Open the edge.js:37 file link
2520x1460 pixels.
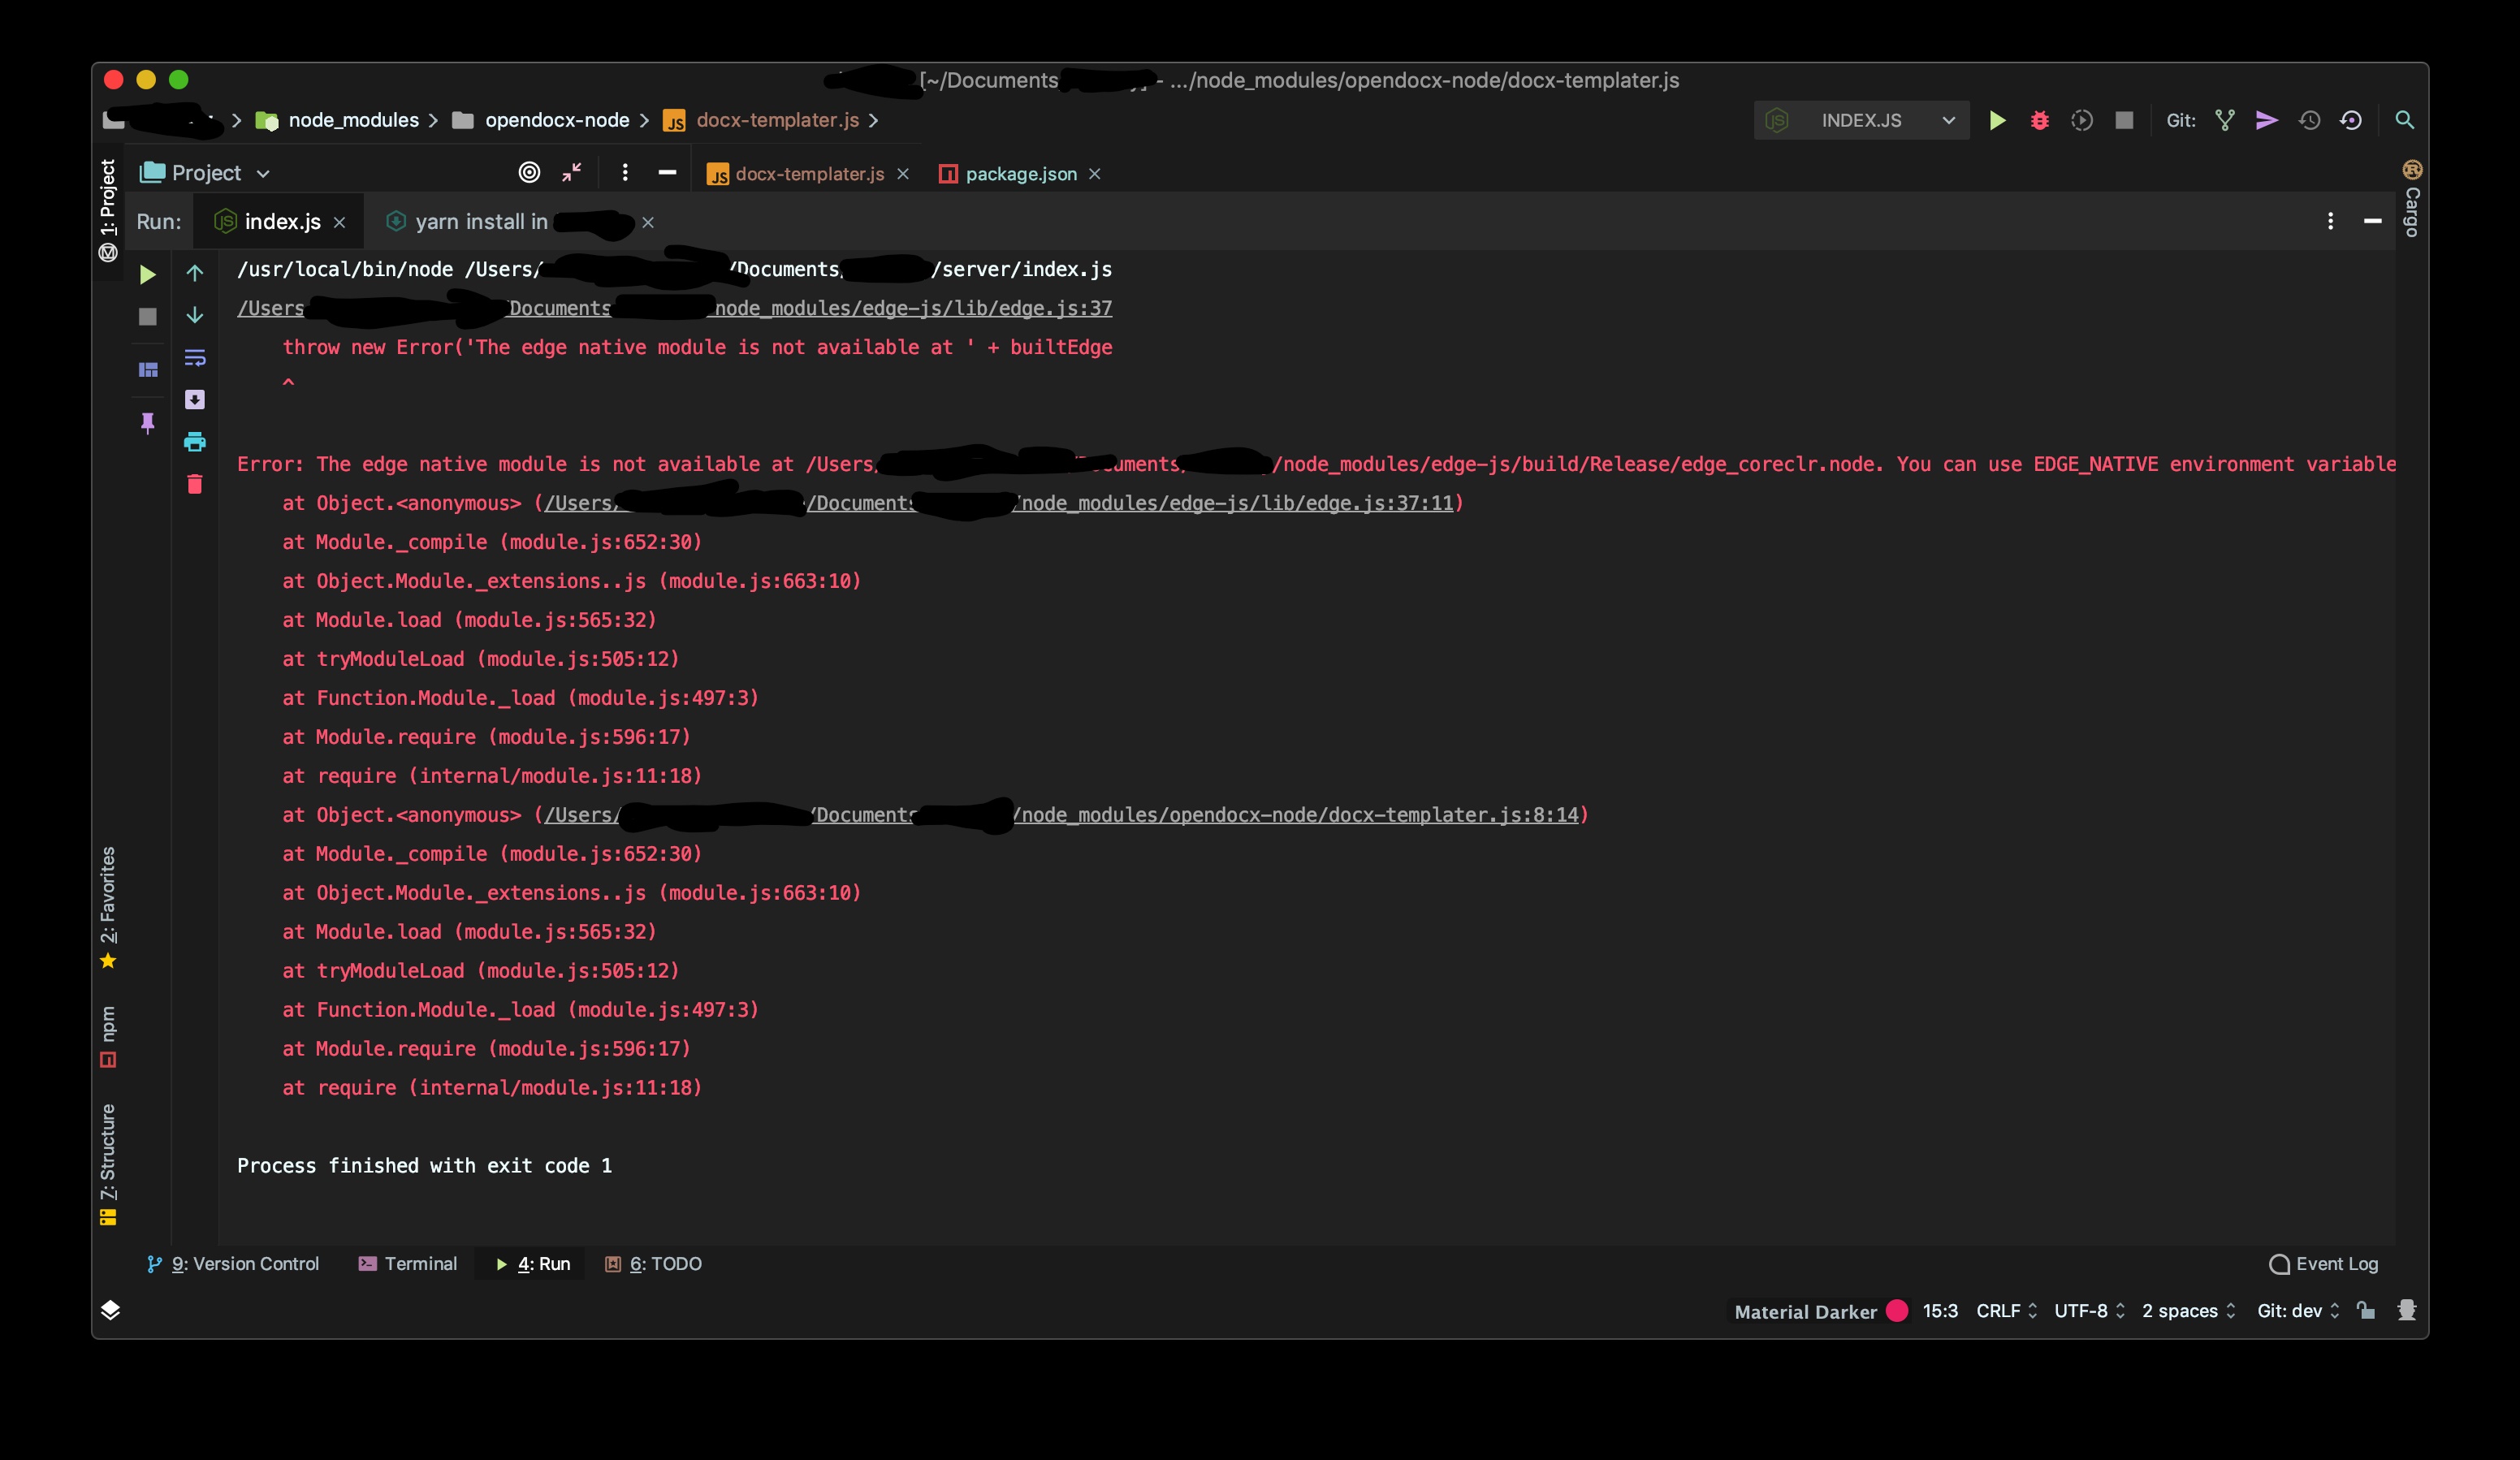coord(674,308)
